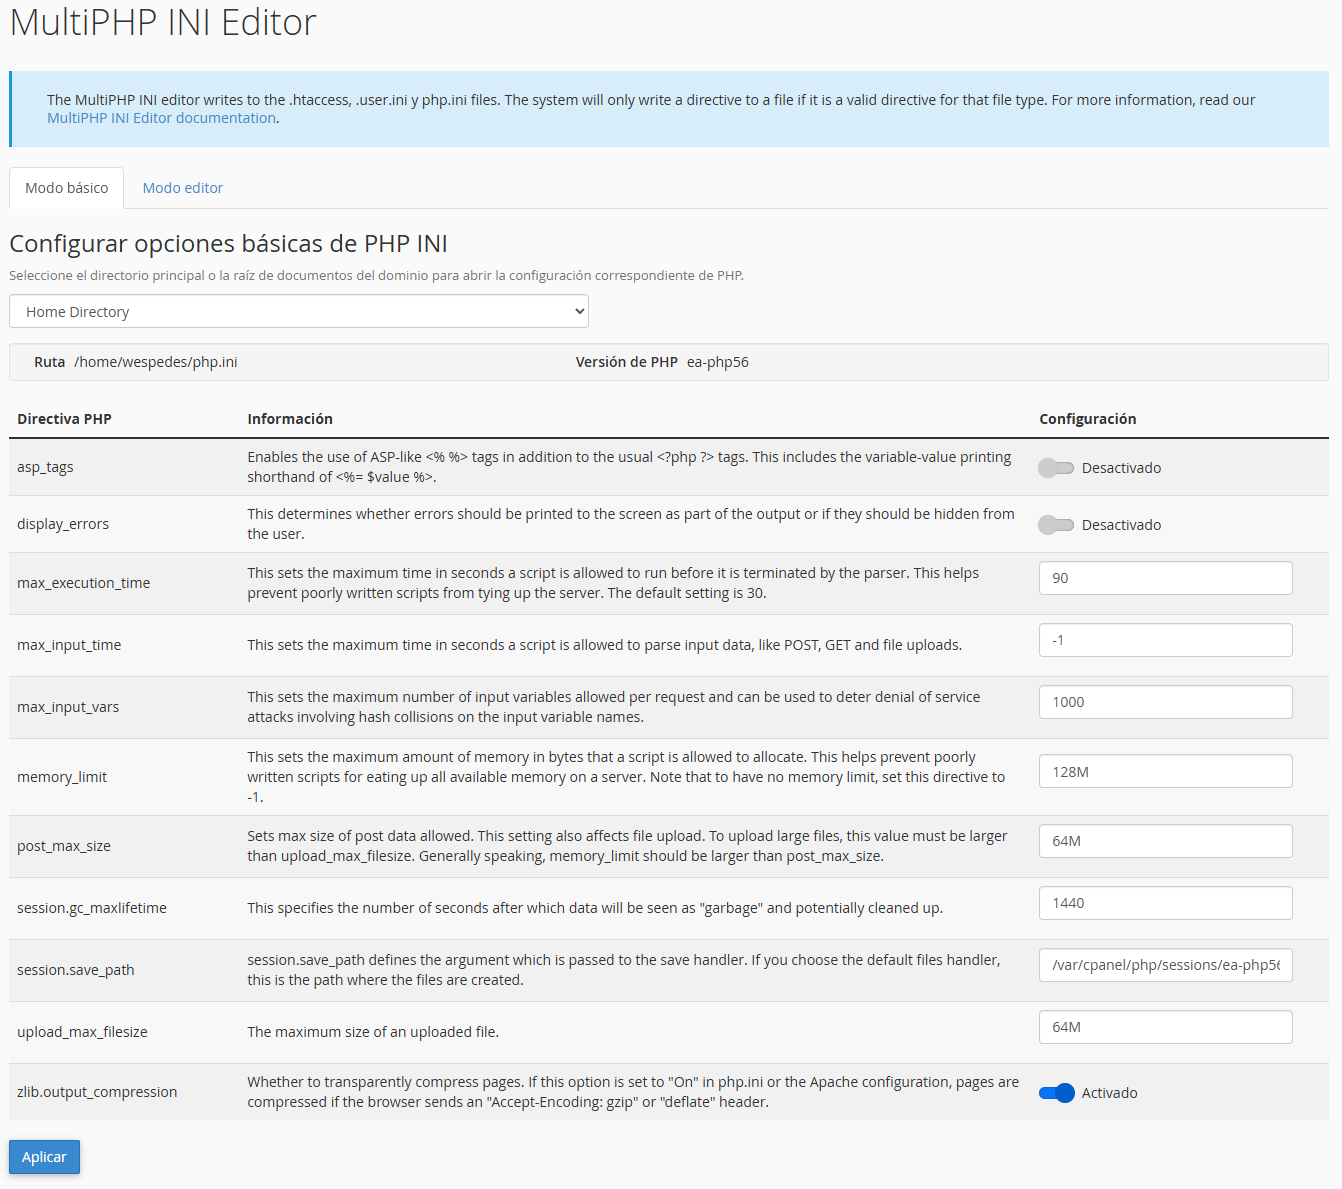
Task: Disable the zlib.output_compression toggle
Action: [1056, 1093]
